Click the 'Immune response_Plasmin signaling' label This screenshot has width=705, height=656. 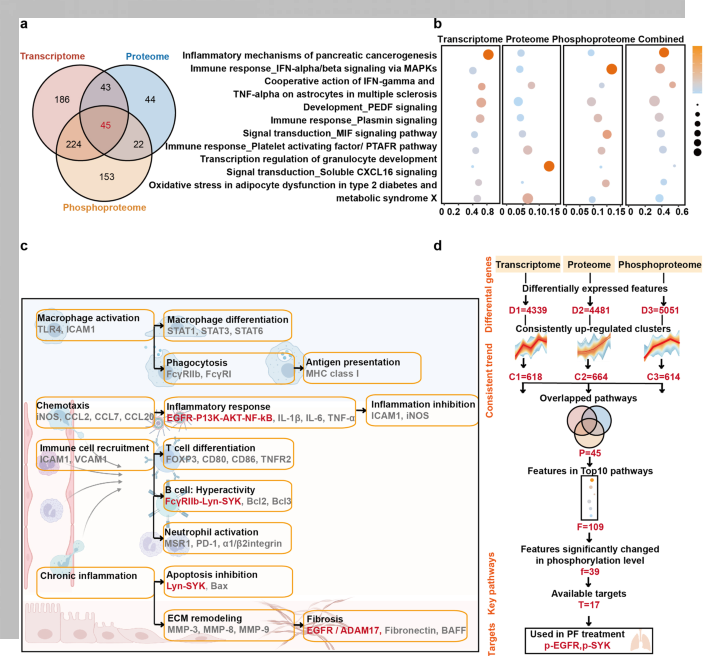(353, 120)
